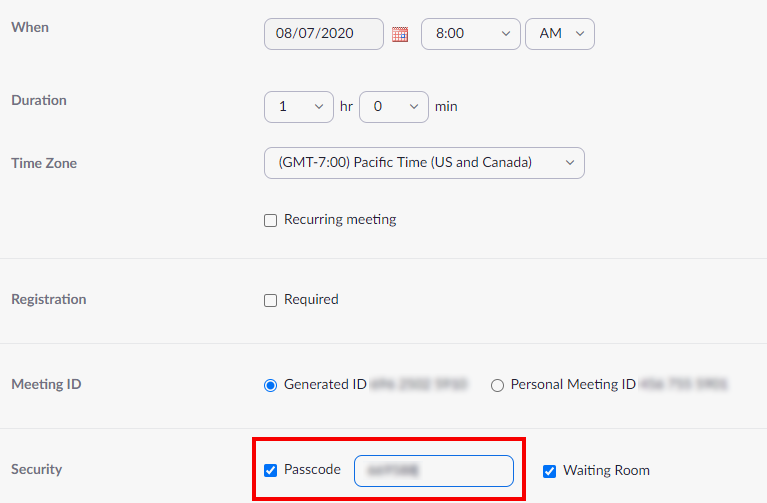This screenshot has height=503, width=767.
Task: Click the Security row label
Action: (36, 469)
